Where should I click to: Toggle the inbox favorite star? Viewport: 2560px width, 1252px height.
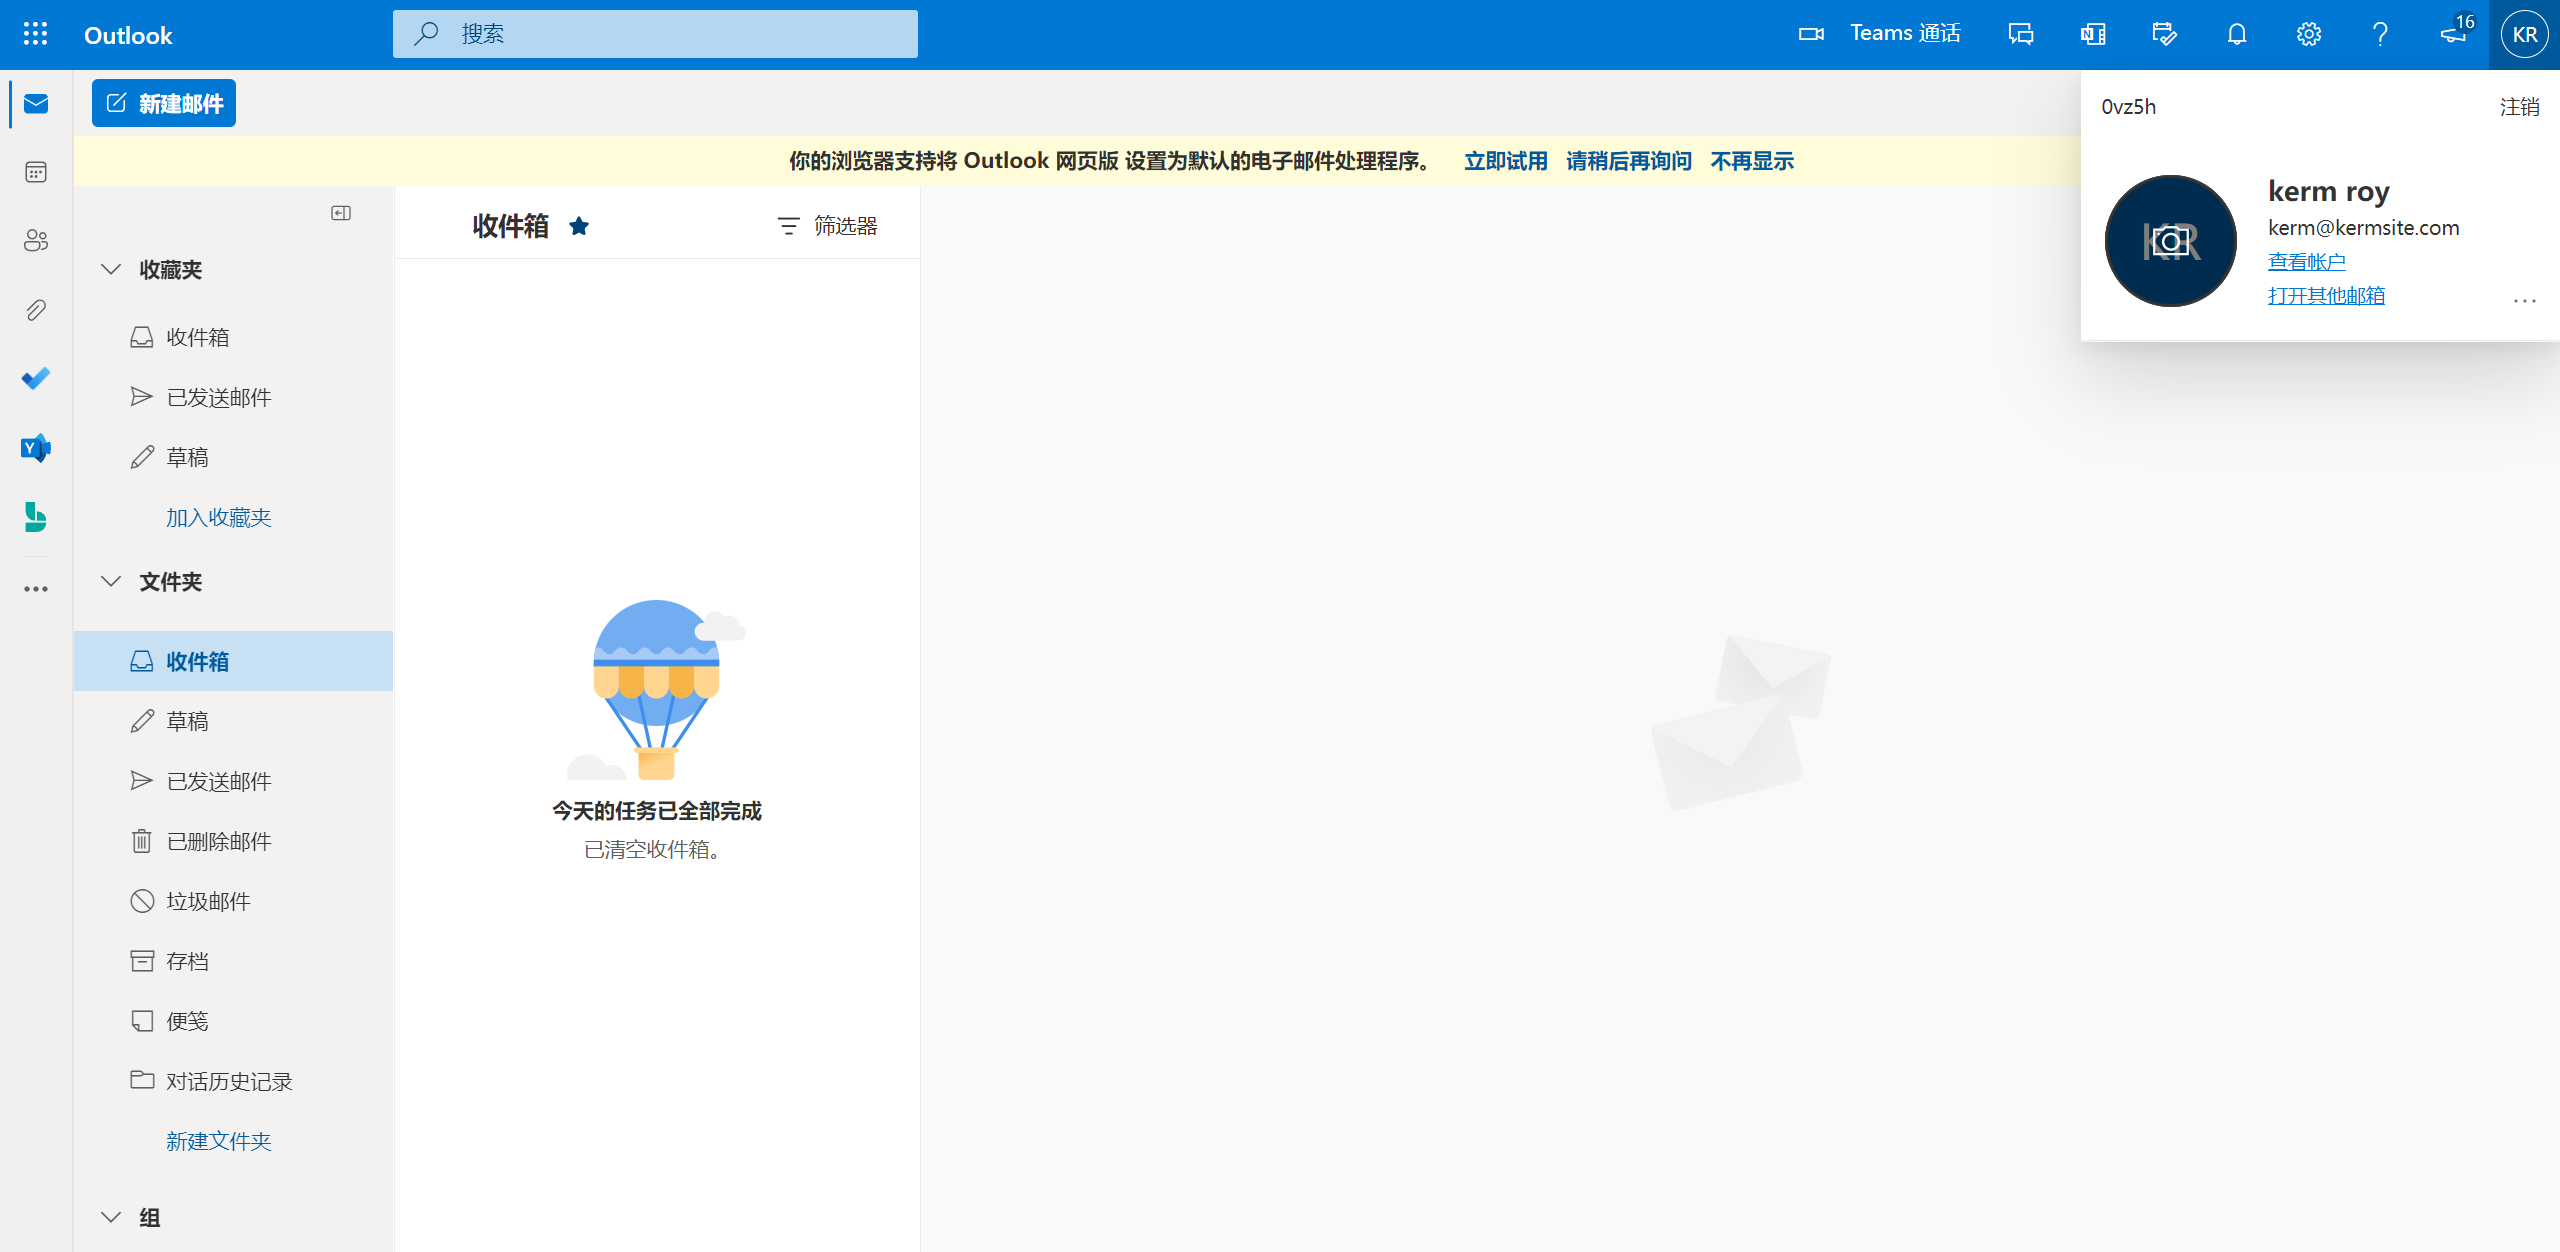click(x=579, y=226)
